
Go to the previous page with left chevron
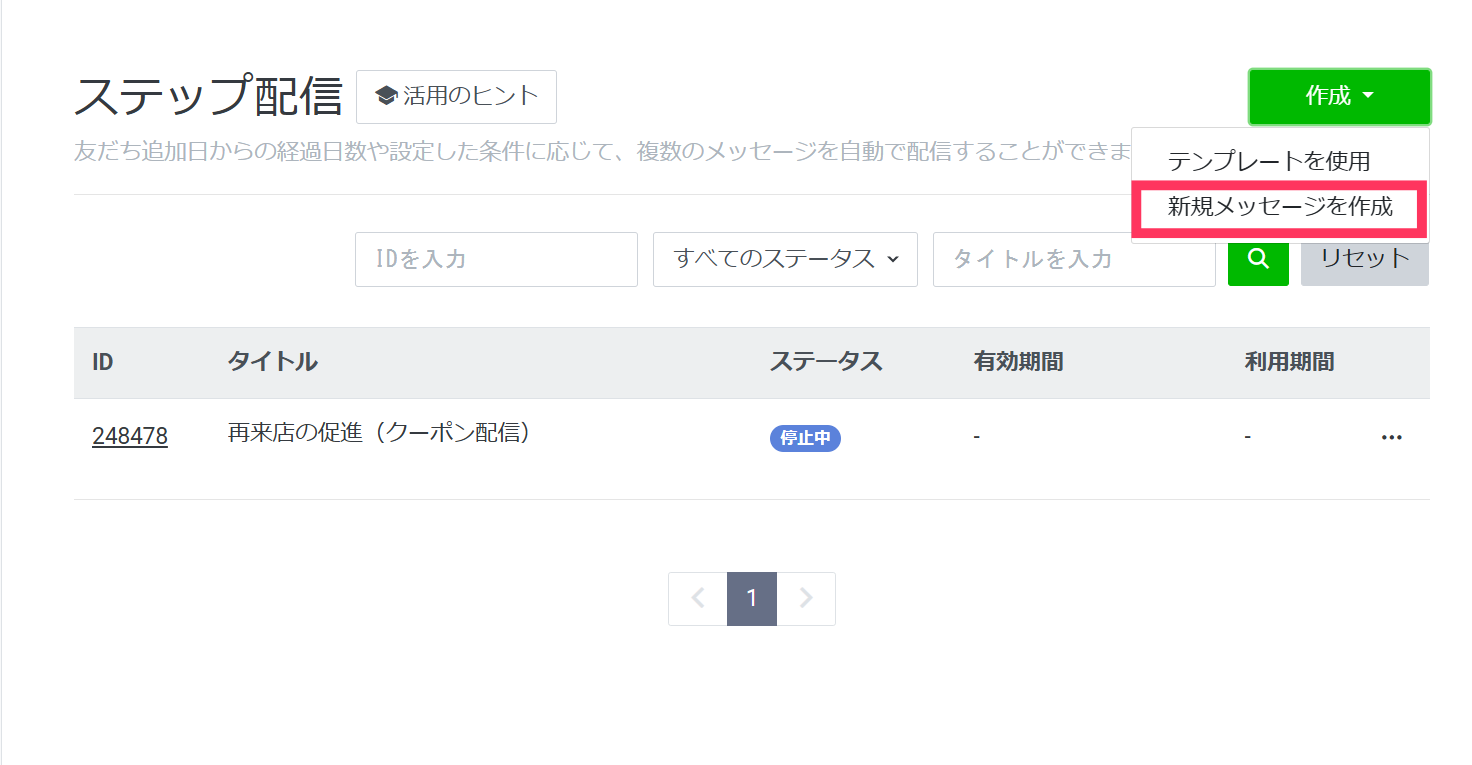(x=698, y=599)
